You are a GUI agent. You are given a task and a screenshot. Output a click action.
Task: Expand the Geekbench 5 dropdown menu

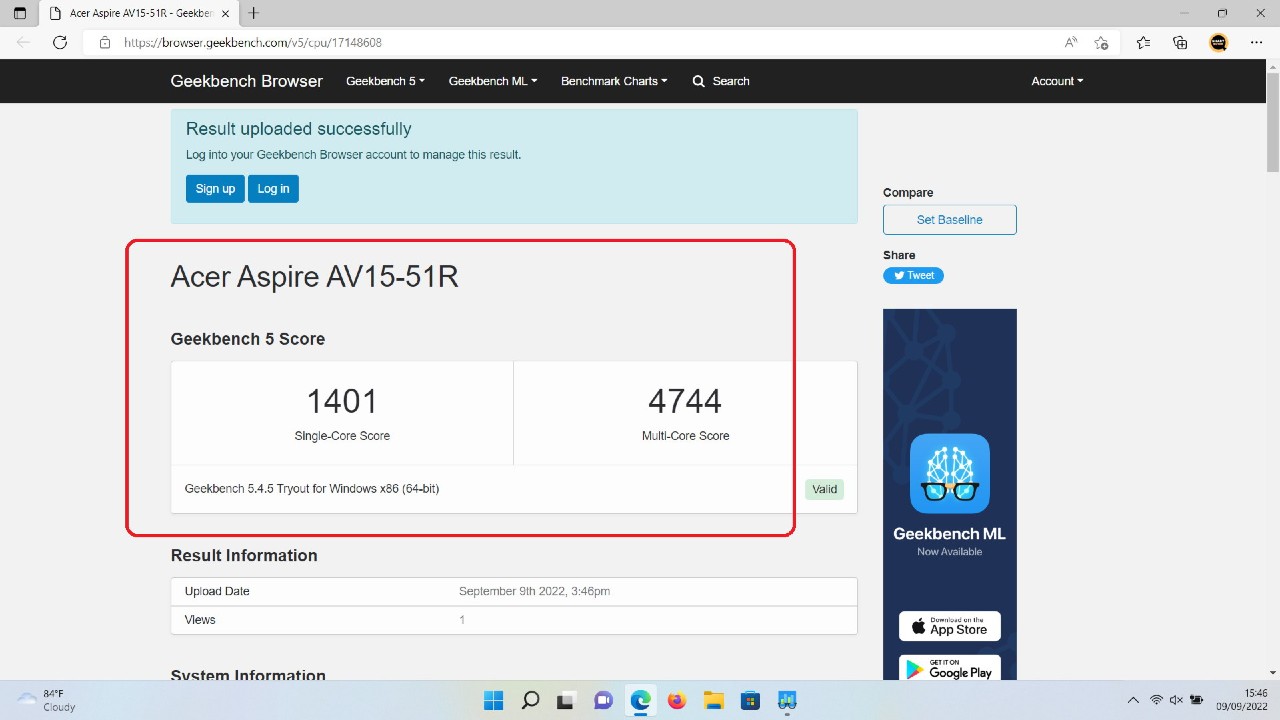pos(385,81)
